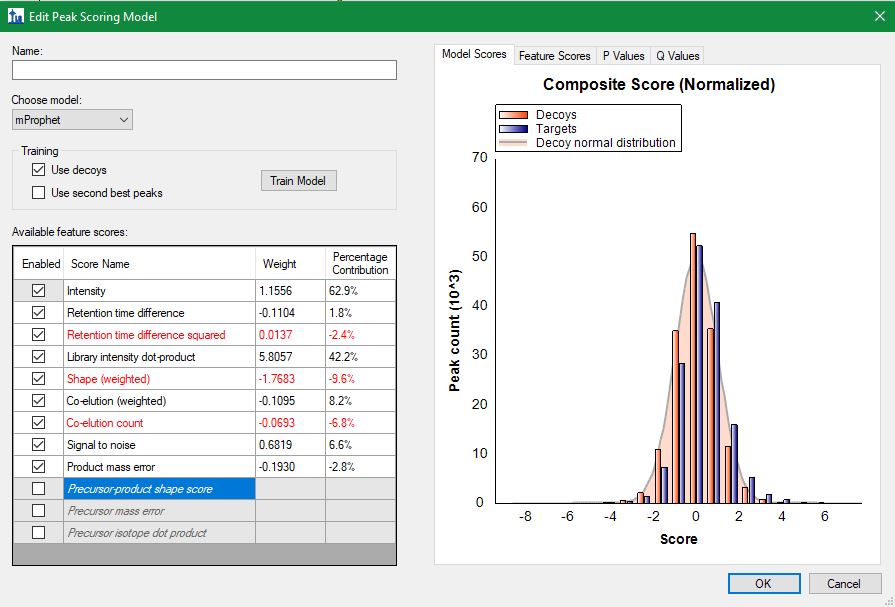Disable the Use decoys checkbox
895x607 pixels.
39,170
